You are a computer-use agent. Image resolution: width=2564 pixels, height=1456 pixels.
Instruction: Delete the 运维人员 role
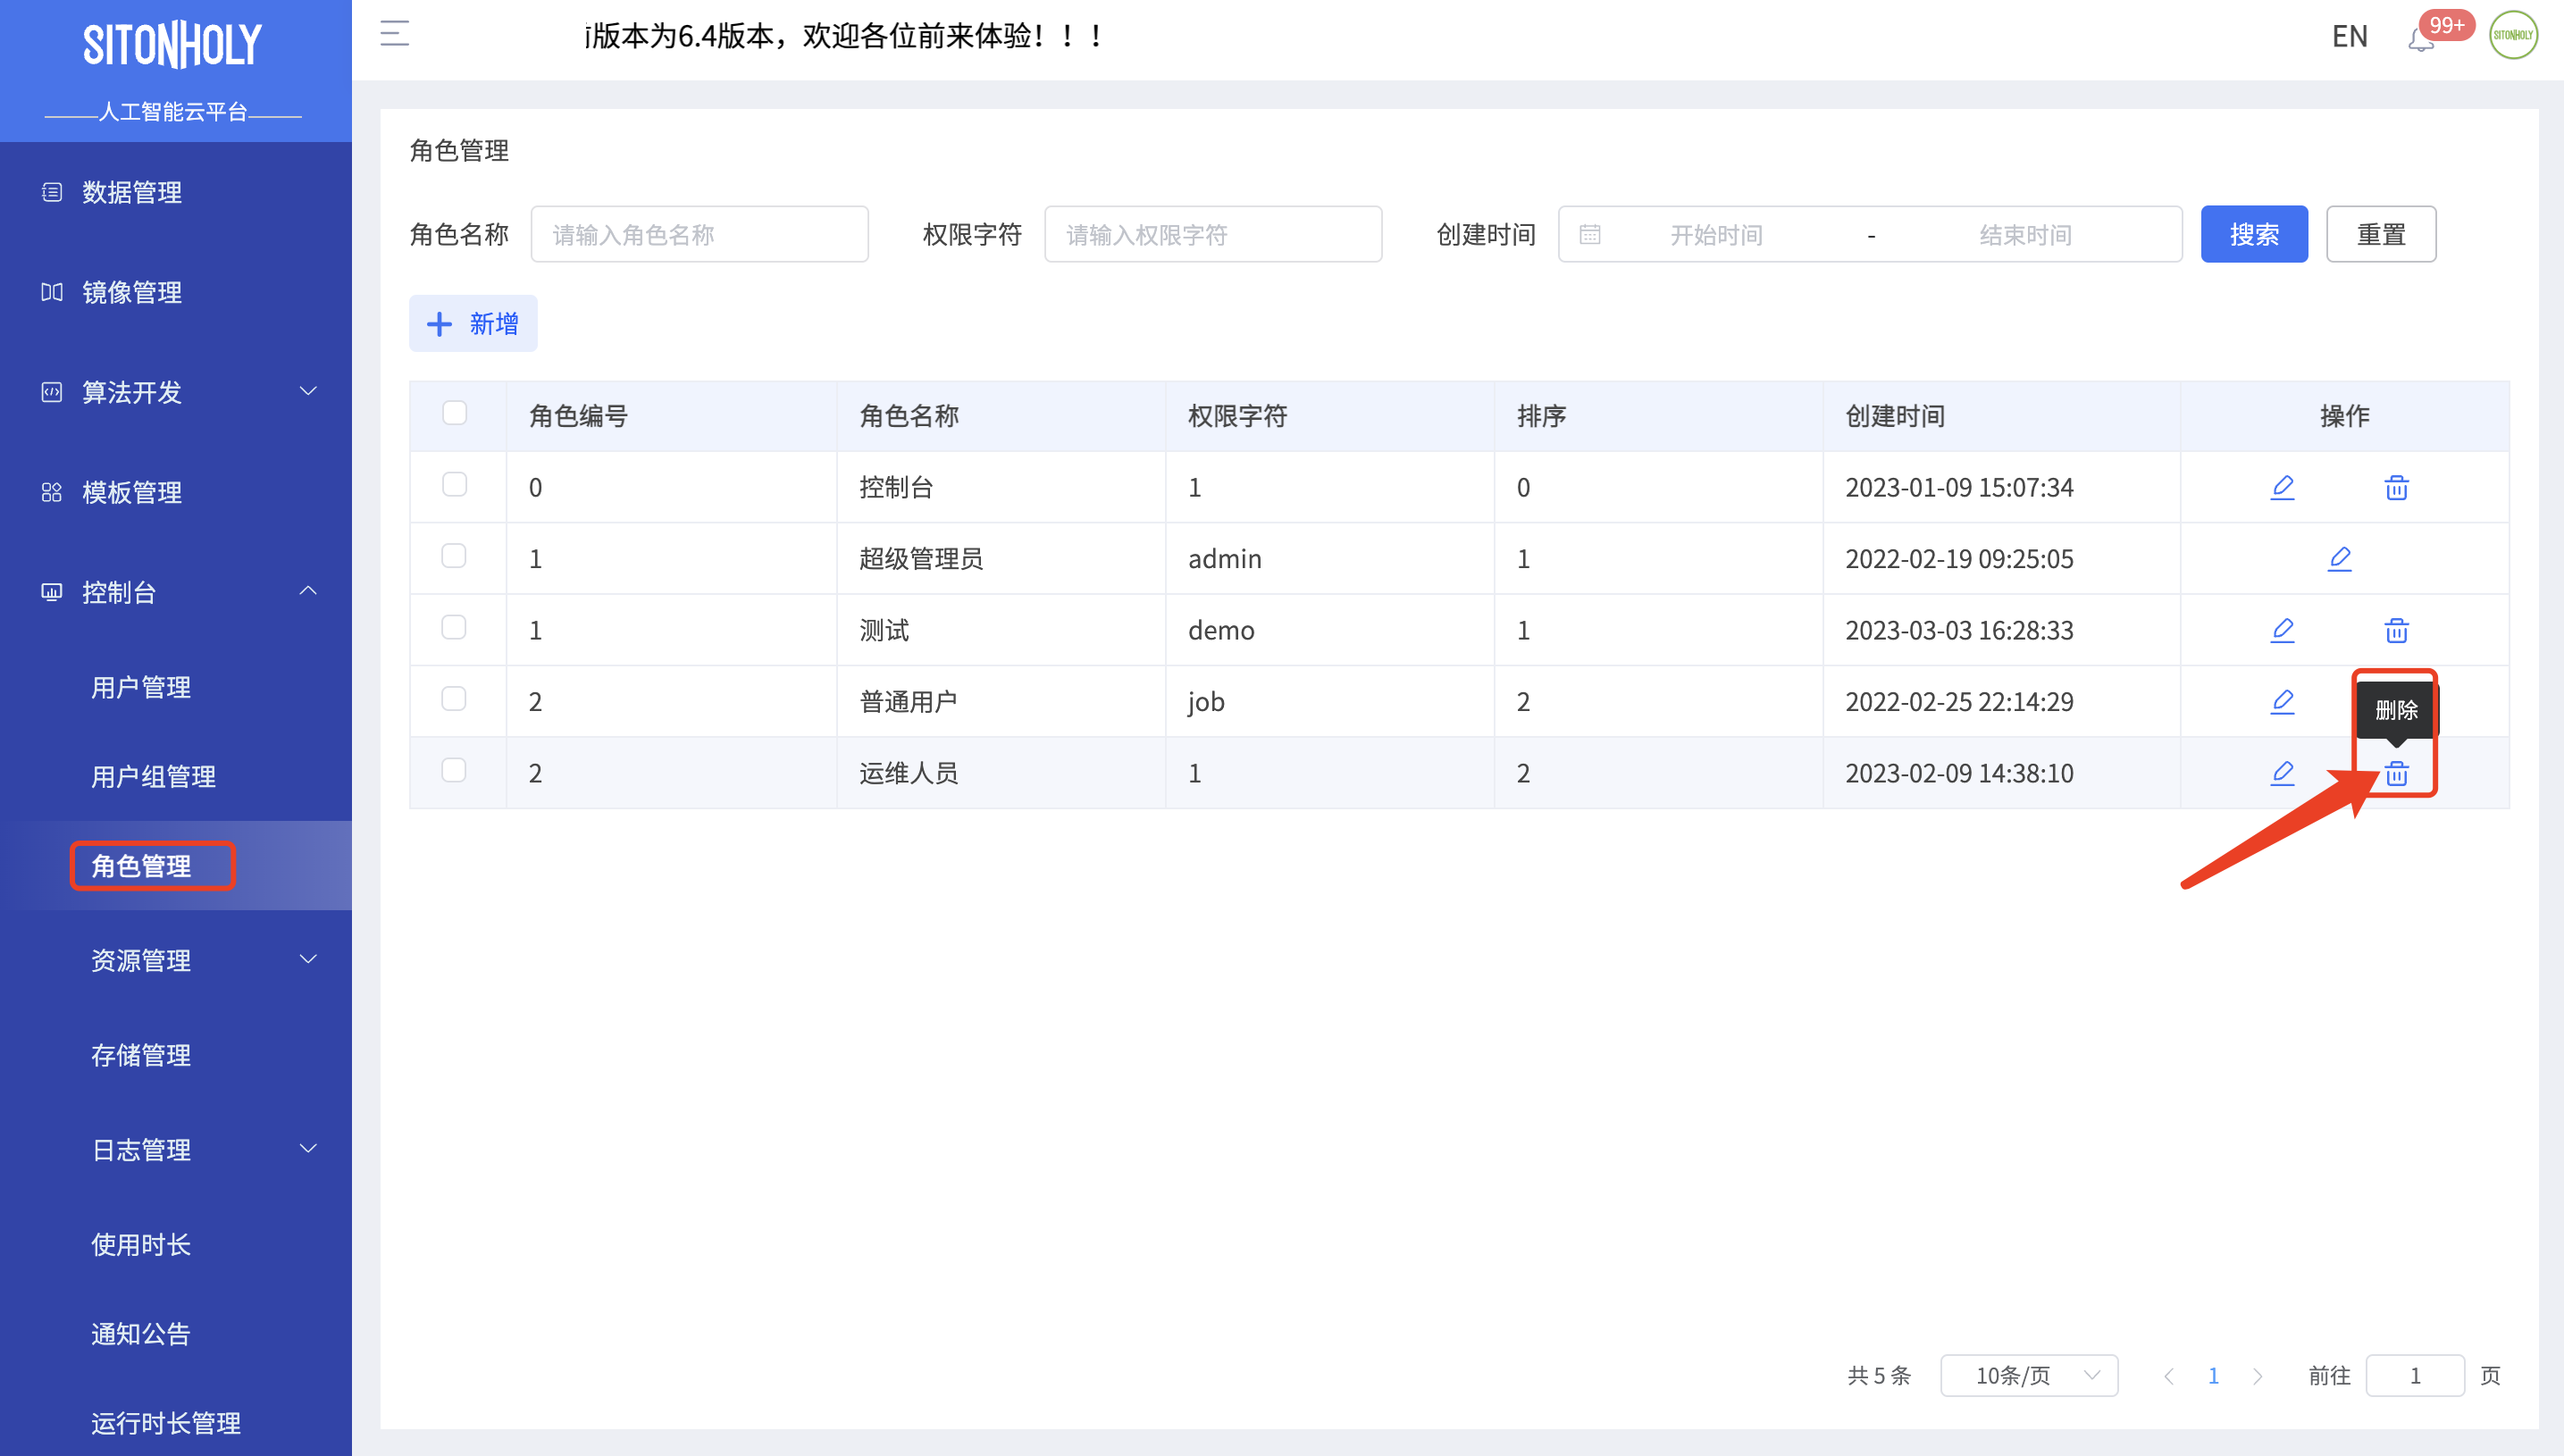point(2396,773)
